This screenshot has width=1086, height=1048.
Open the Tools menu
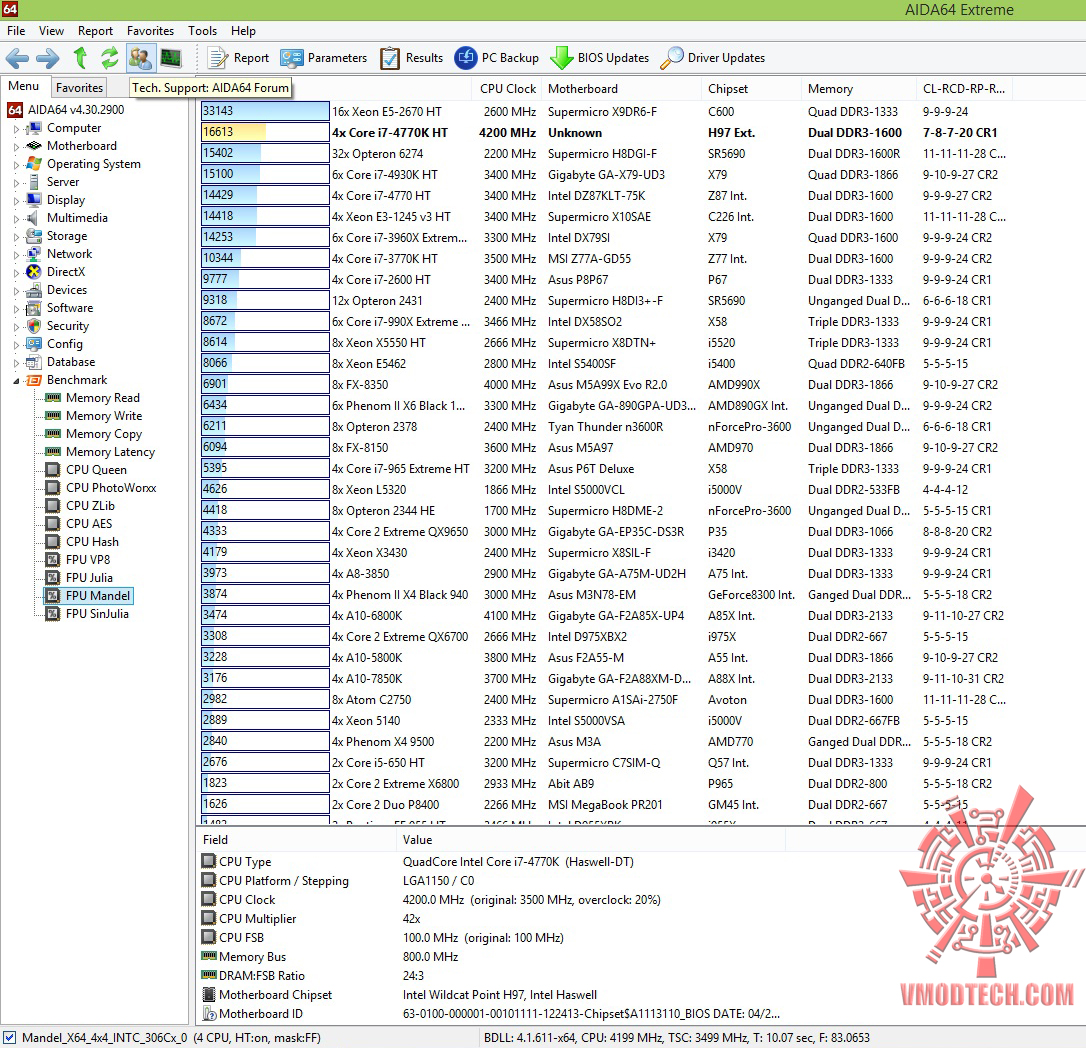202,30
